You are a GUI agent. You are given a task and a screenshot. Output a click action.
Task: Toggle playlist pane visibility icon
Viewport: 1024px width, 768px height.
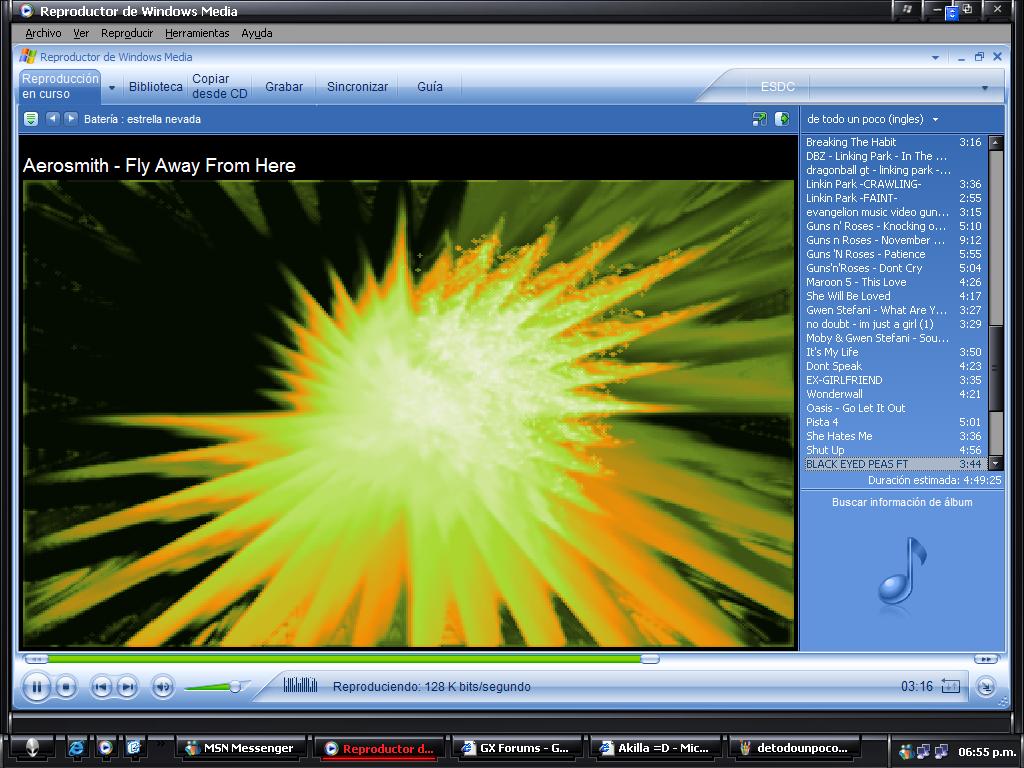[782, 119]
